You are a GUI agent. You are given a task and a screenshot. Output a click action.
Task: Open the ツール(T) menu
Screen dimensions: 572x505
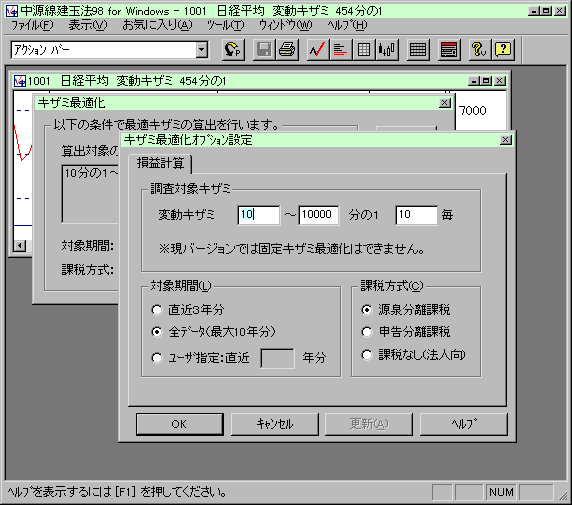(x=225, y=25)
